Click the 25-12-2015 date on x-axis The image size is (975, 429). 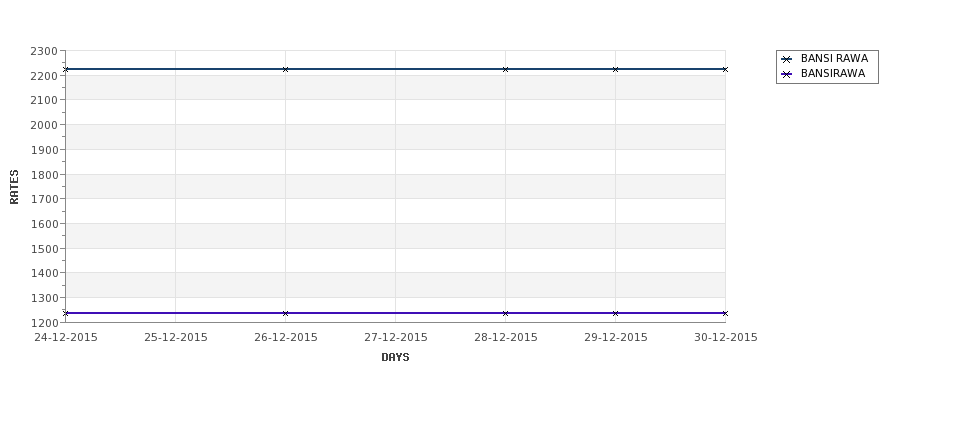[176, 338]
